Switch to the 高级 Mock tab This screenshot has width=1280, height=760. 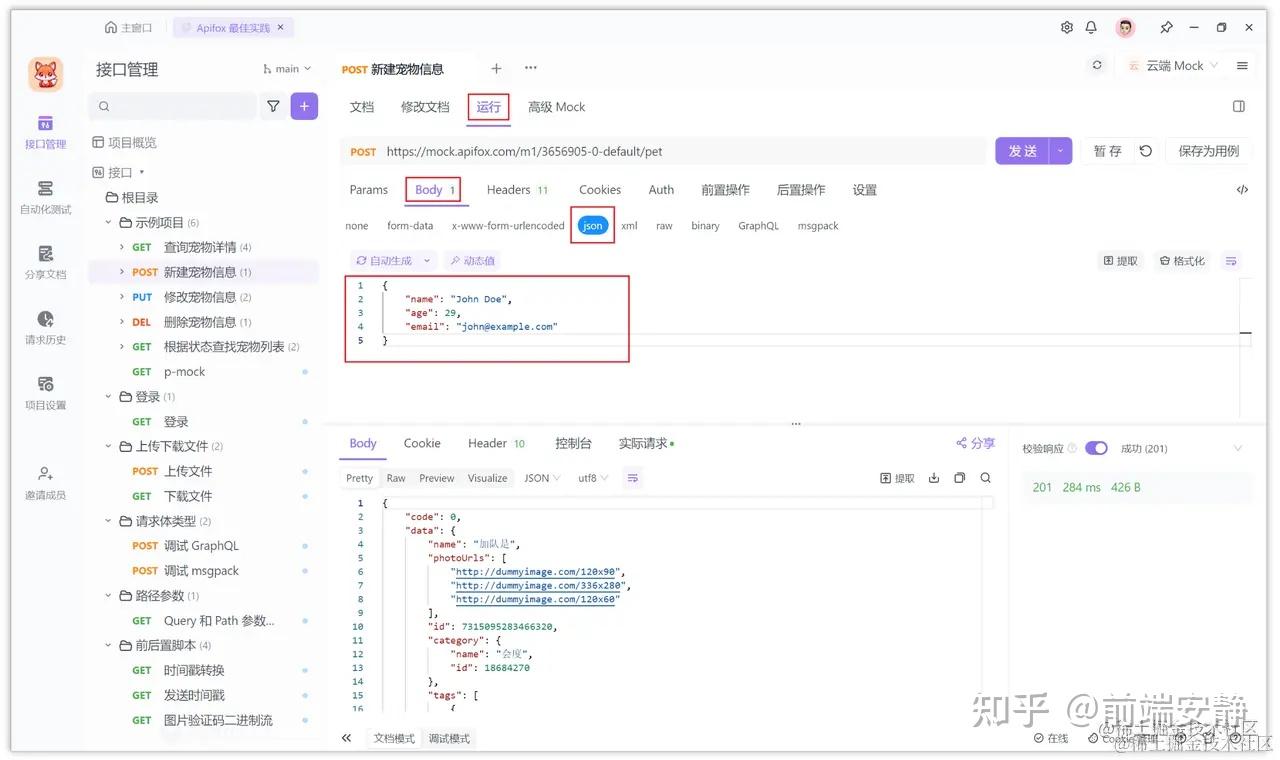[556, 106]
